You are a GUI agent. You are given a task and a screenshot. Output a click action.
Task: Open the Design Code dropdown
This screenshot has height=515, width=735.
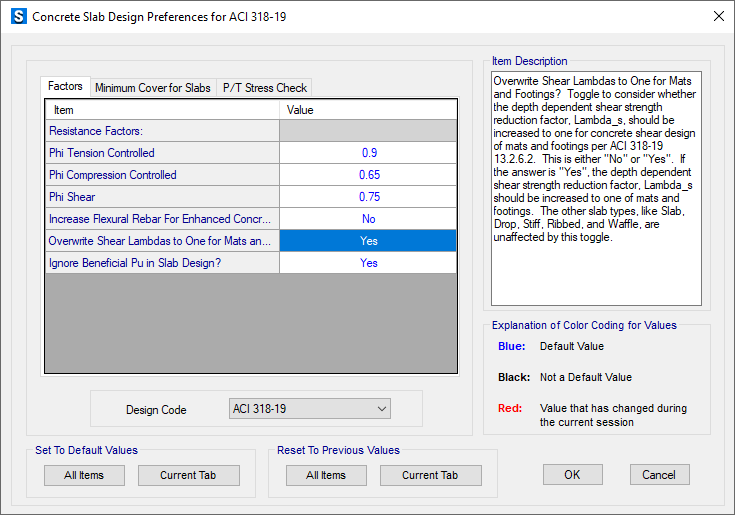click(308, 409)
